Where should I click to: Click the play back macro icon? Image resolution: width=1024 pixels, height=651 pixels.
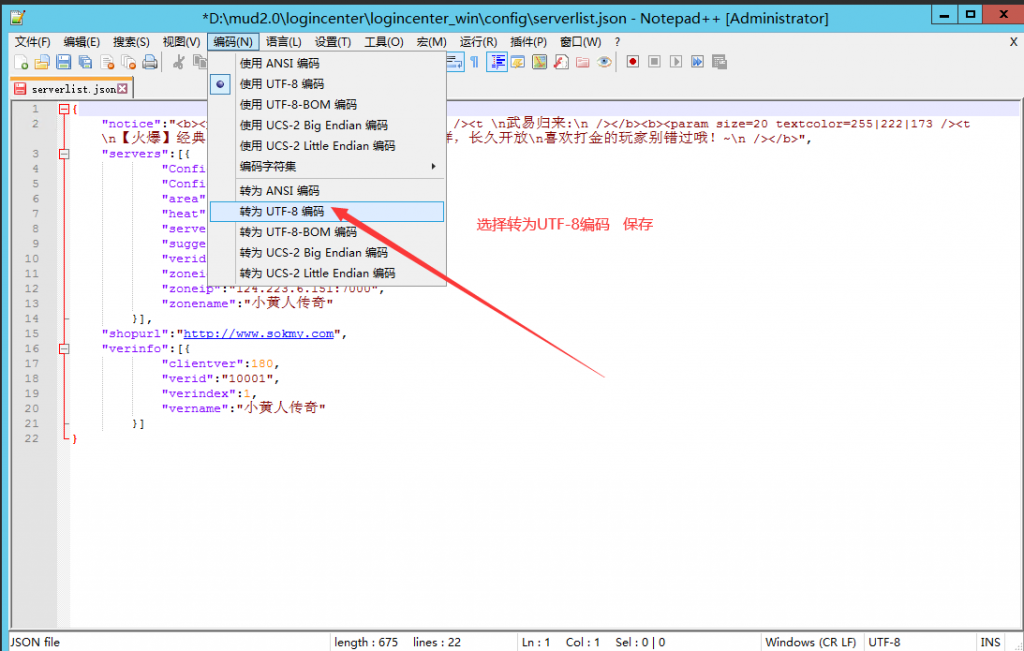coord(676,61)
